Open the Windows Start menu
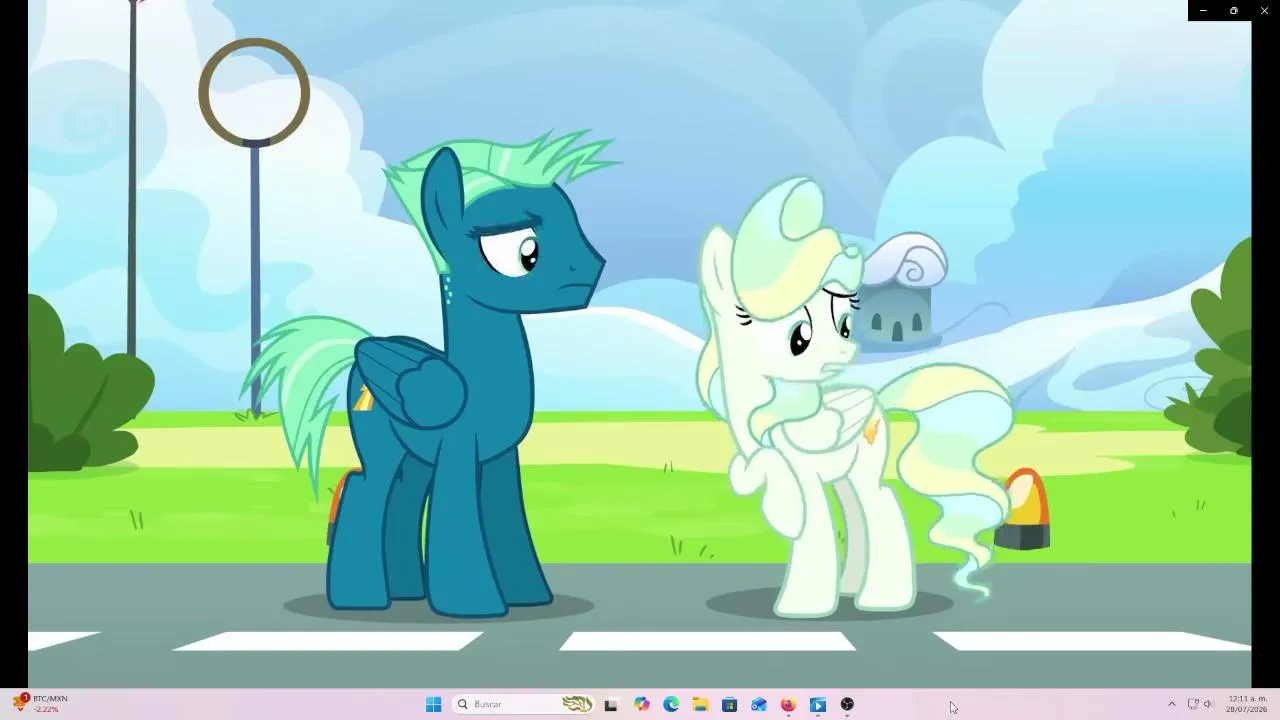This screenshot has width=1280, height=720. point(433,705)
